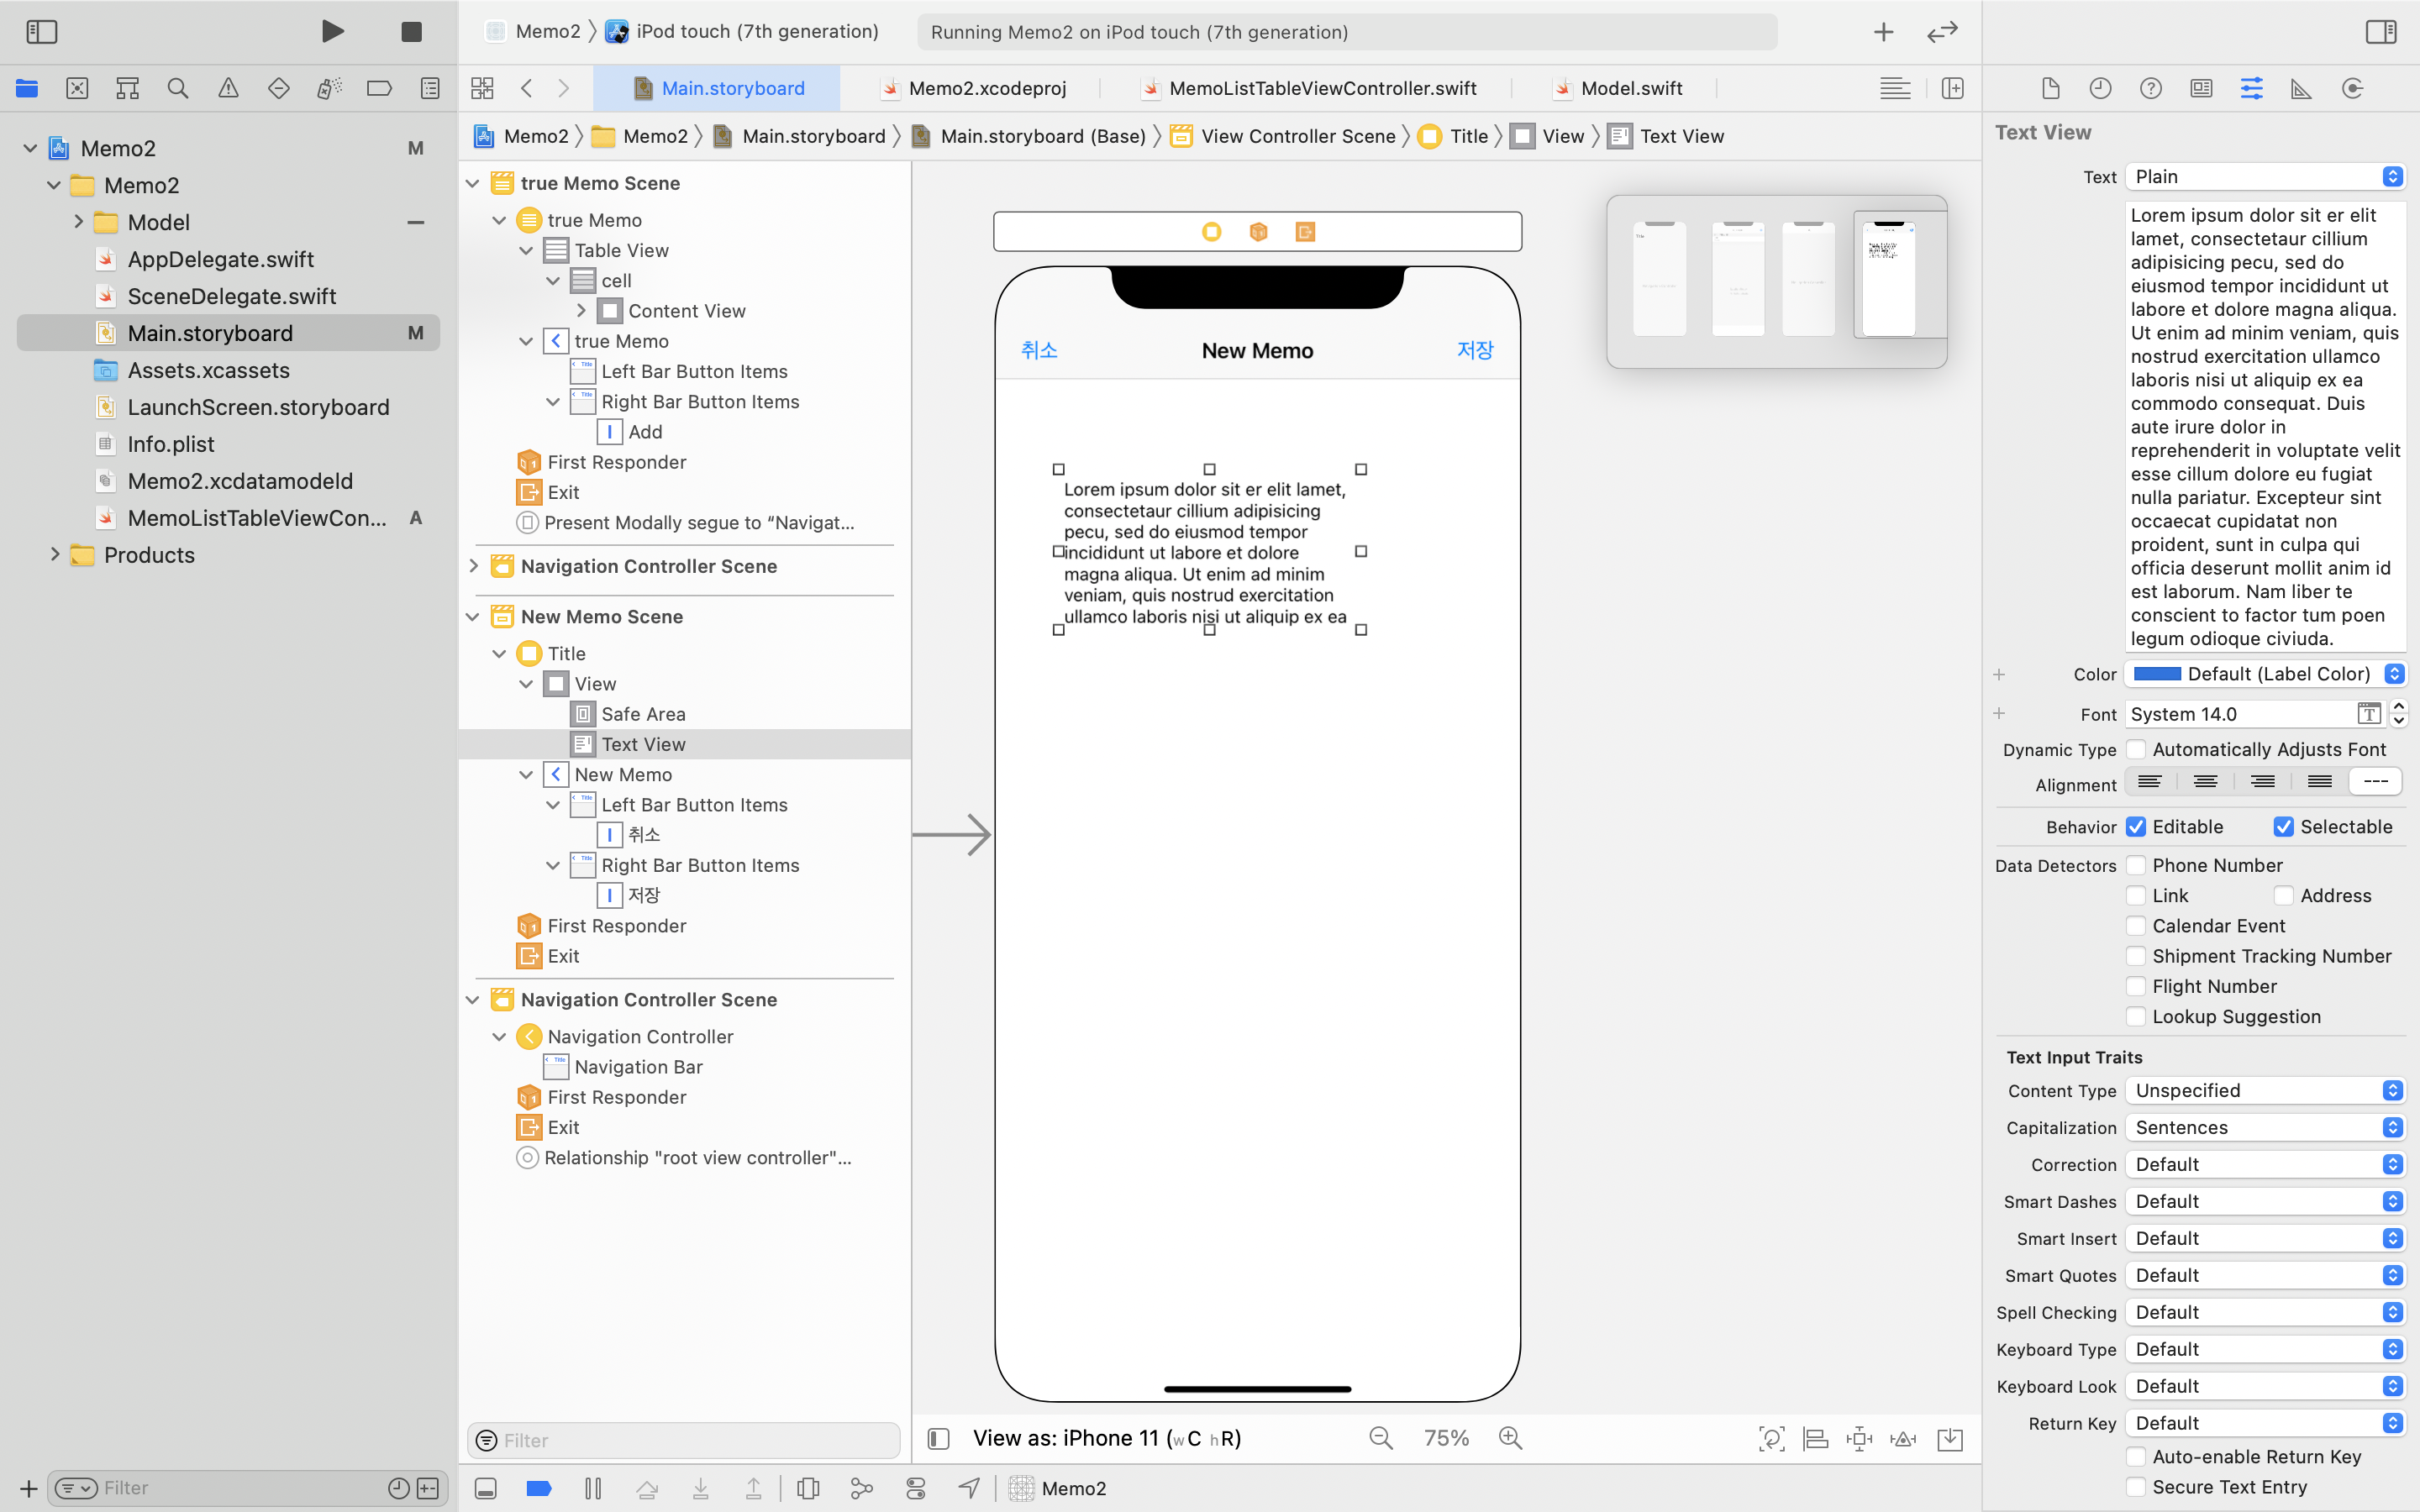The width and height of the screenshot is (2420, 1512).
Task: Switch to MemoListTableViewController.swift tab
Action: coord(1322,88)
